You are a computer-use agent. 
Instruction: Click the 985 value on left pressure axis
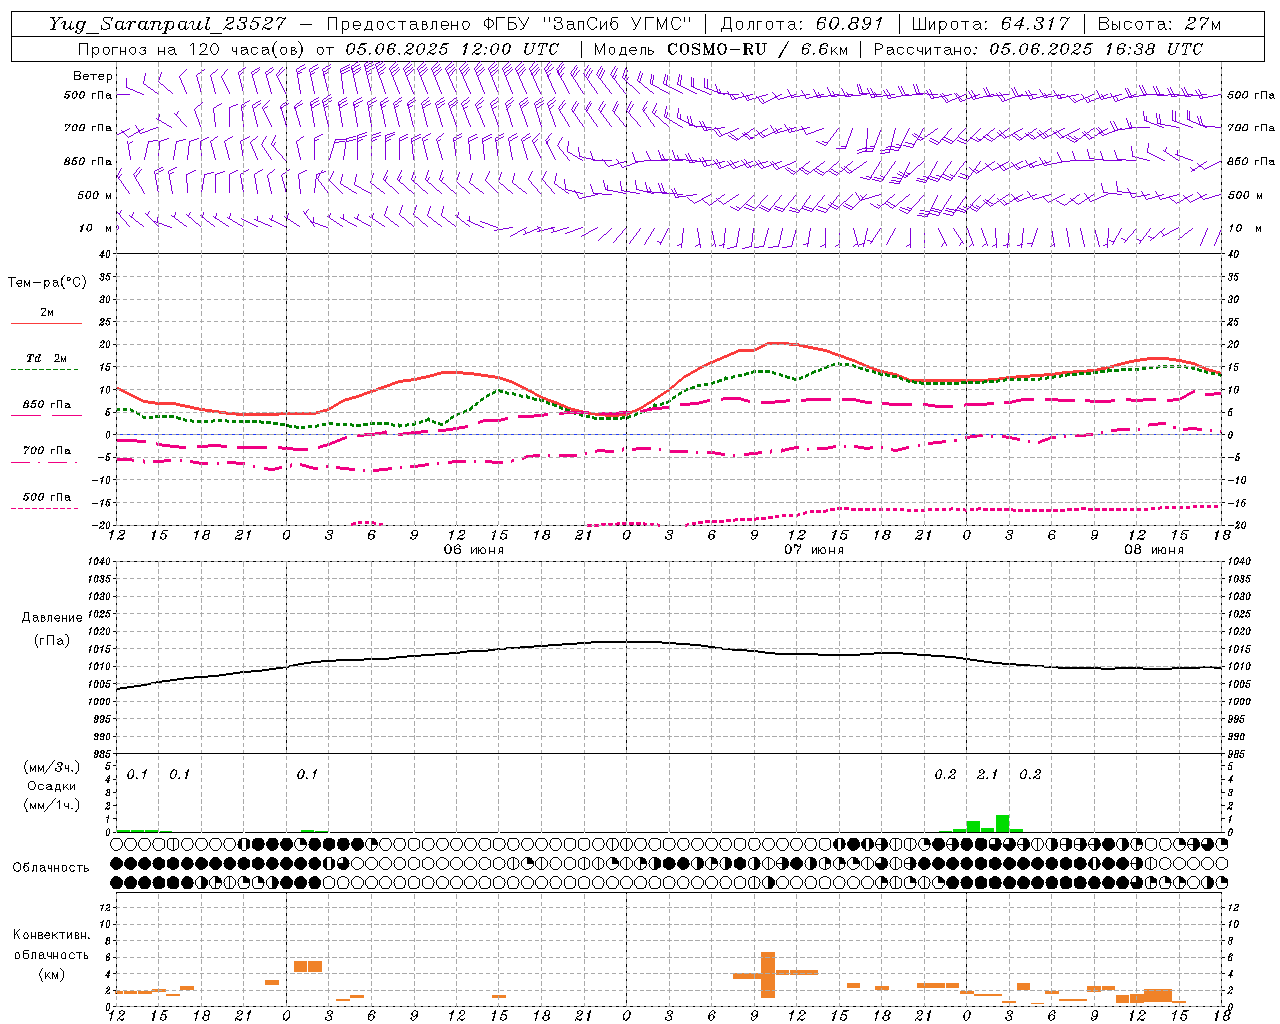click(x=100, y=754)
